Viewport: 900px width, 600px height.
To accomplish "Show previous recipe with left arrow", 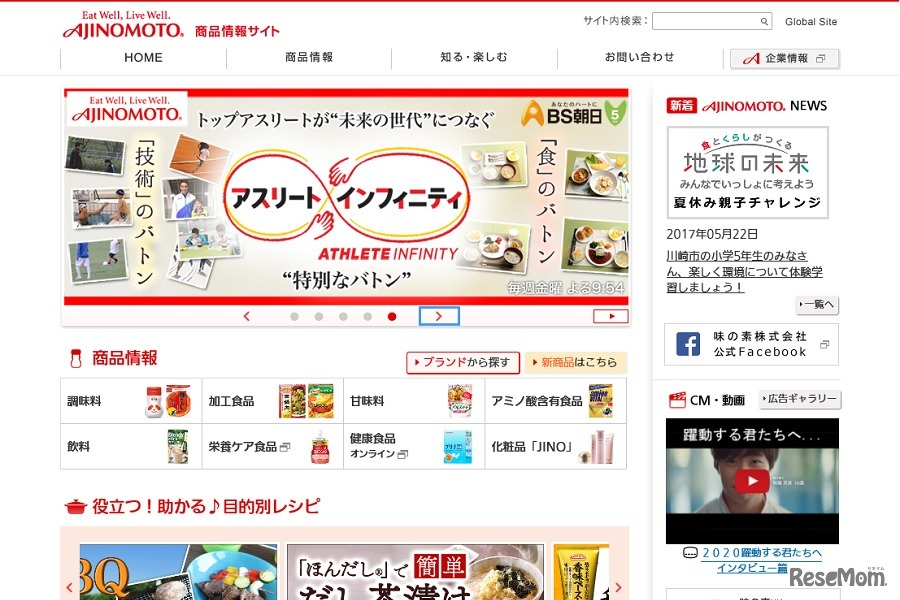I will click(69, 587).
